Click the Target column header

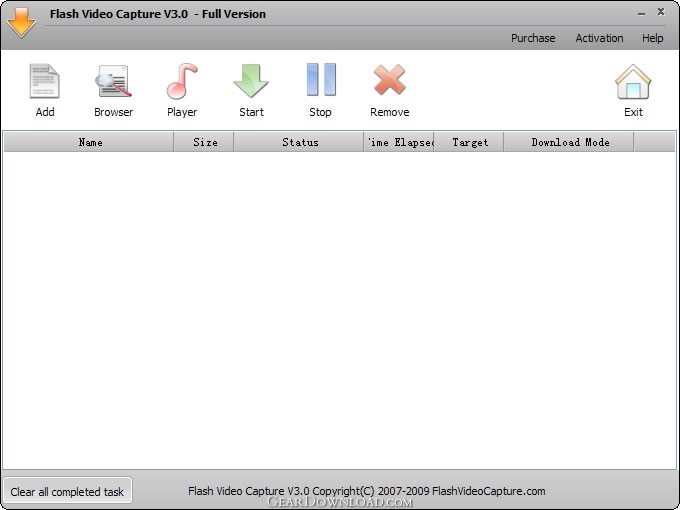469,142
